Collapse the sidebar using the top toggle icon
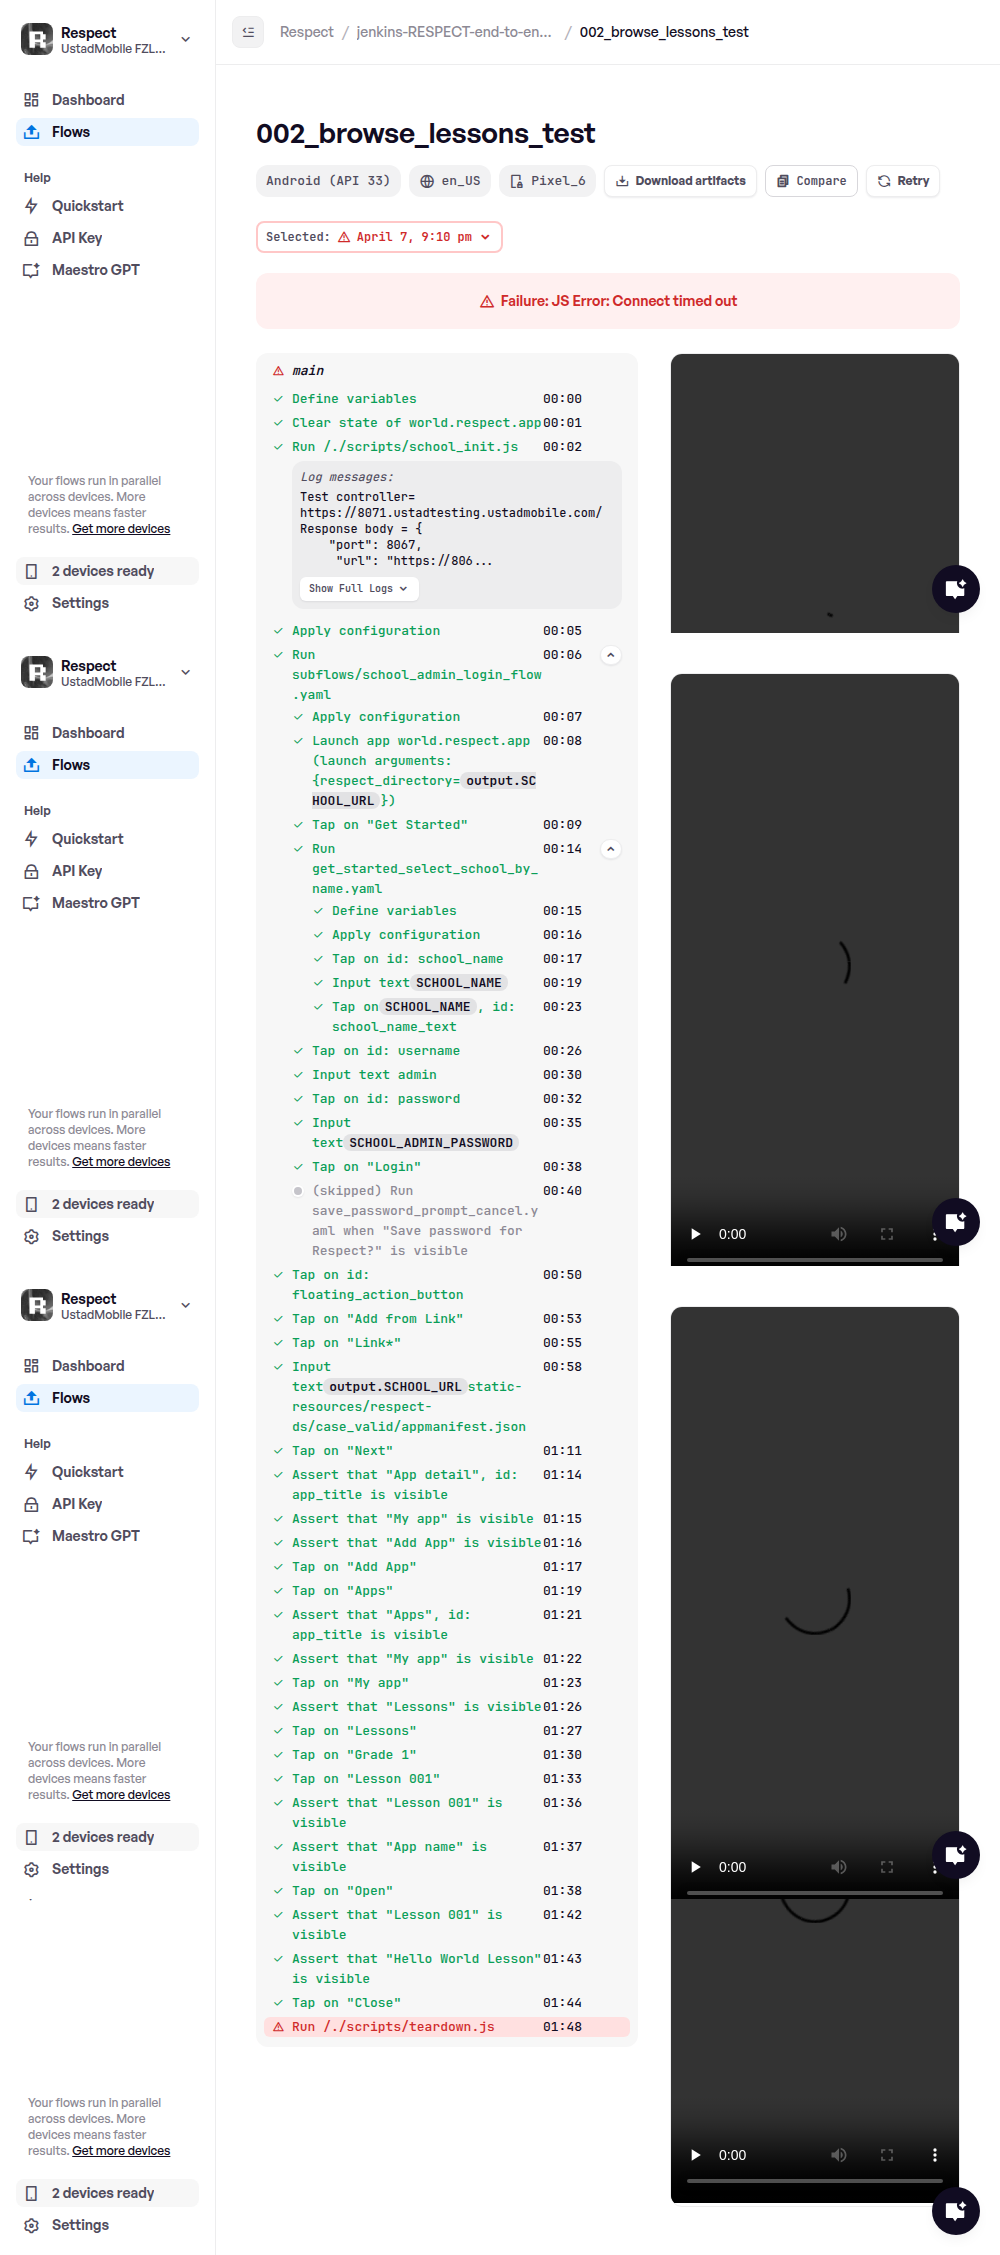1000x2255 pixels. [248, 32]
